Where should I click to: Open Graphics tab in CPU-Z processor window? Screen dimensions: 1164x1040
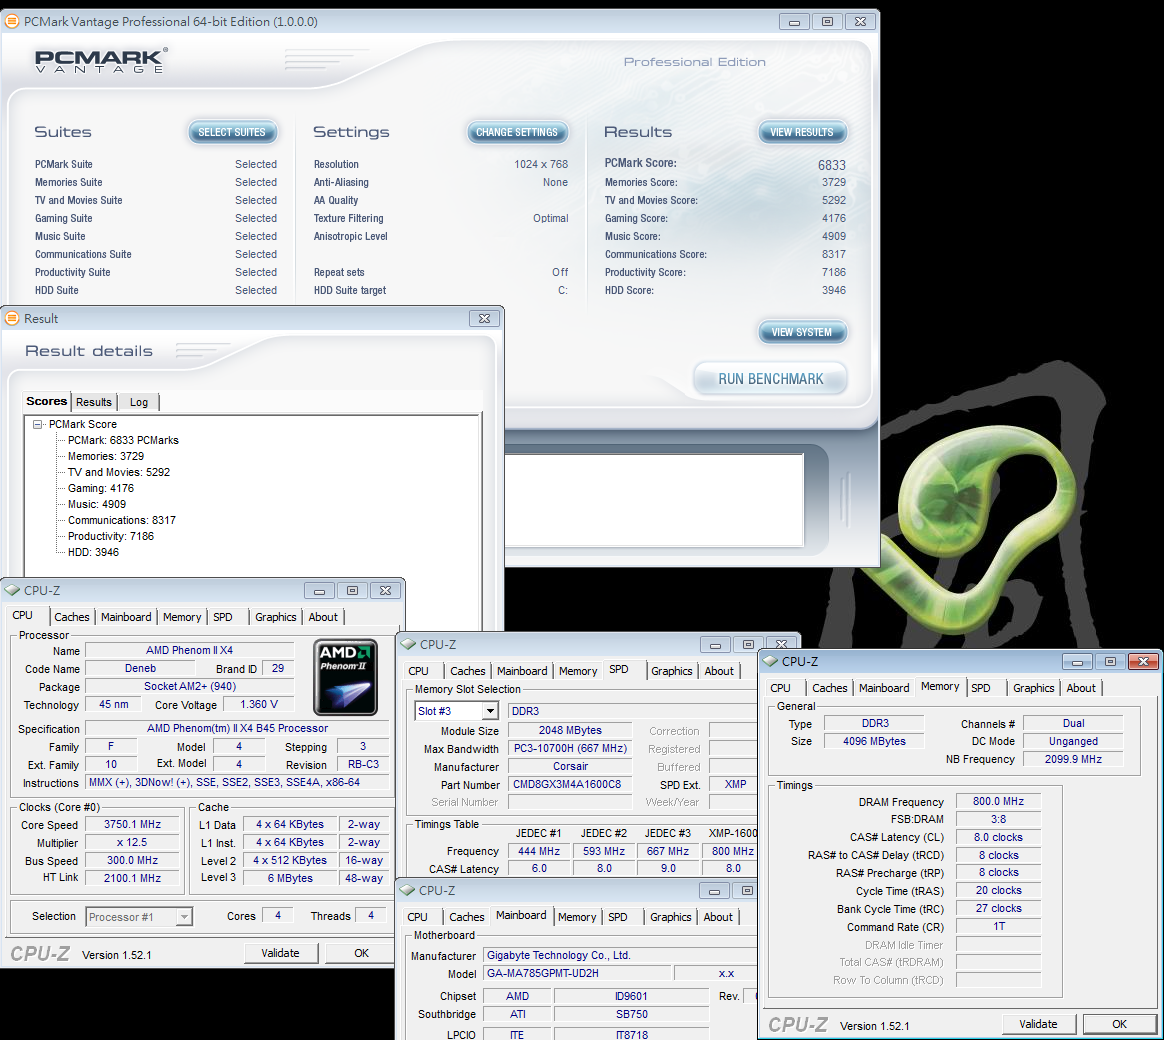pos(275,617)
